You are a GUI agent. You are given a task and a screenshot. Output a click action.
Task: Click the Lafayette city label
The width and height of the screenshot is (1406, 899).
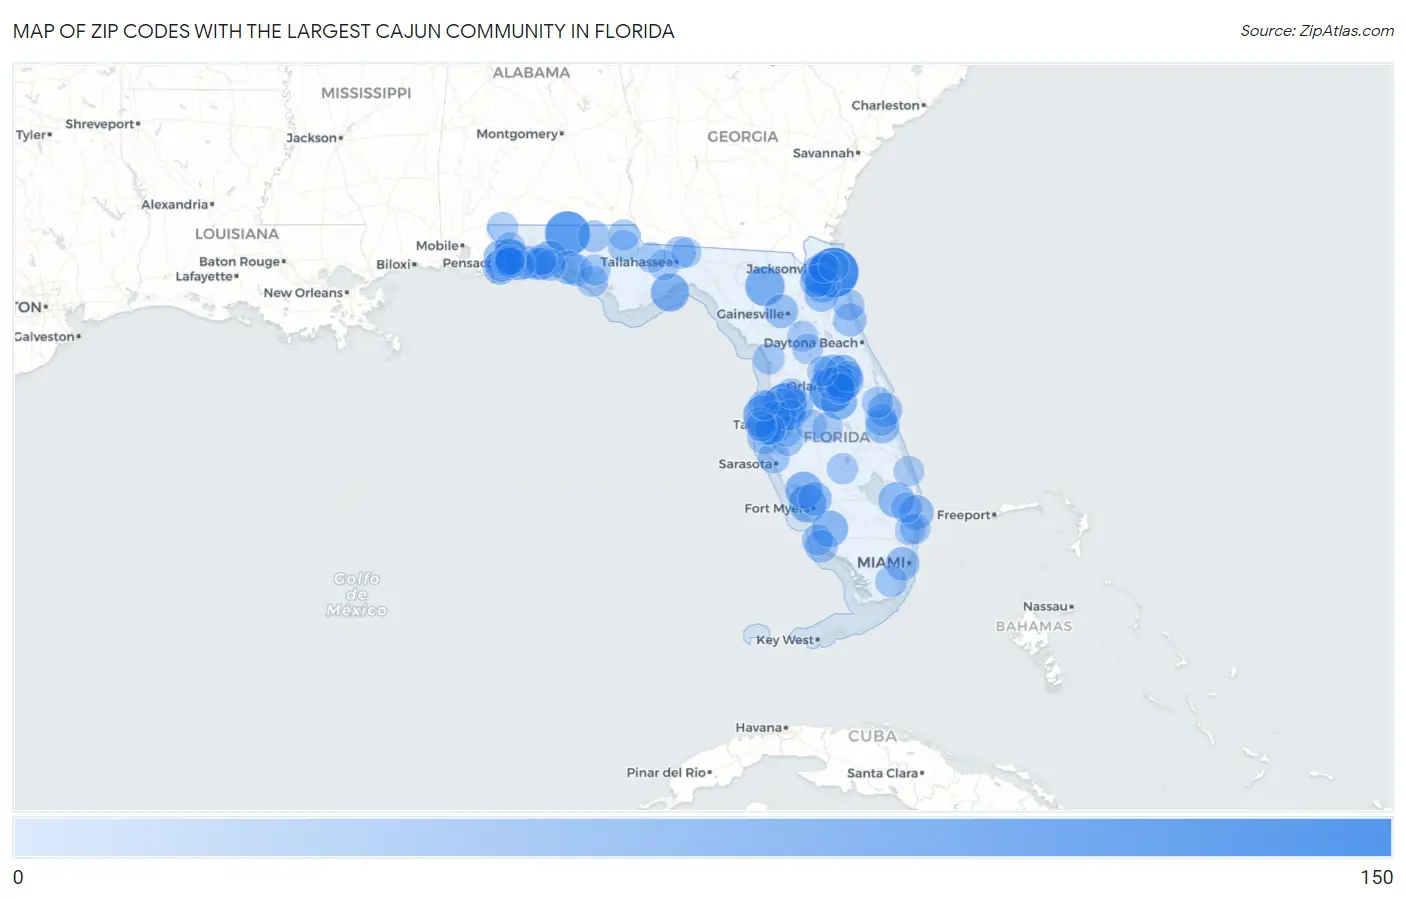pos(204,277)
